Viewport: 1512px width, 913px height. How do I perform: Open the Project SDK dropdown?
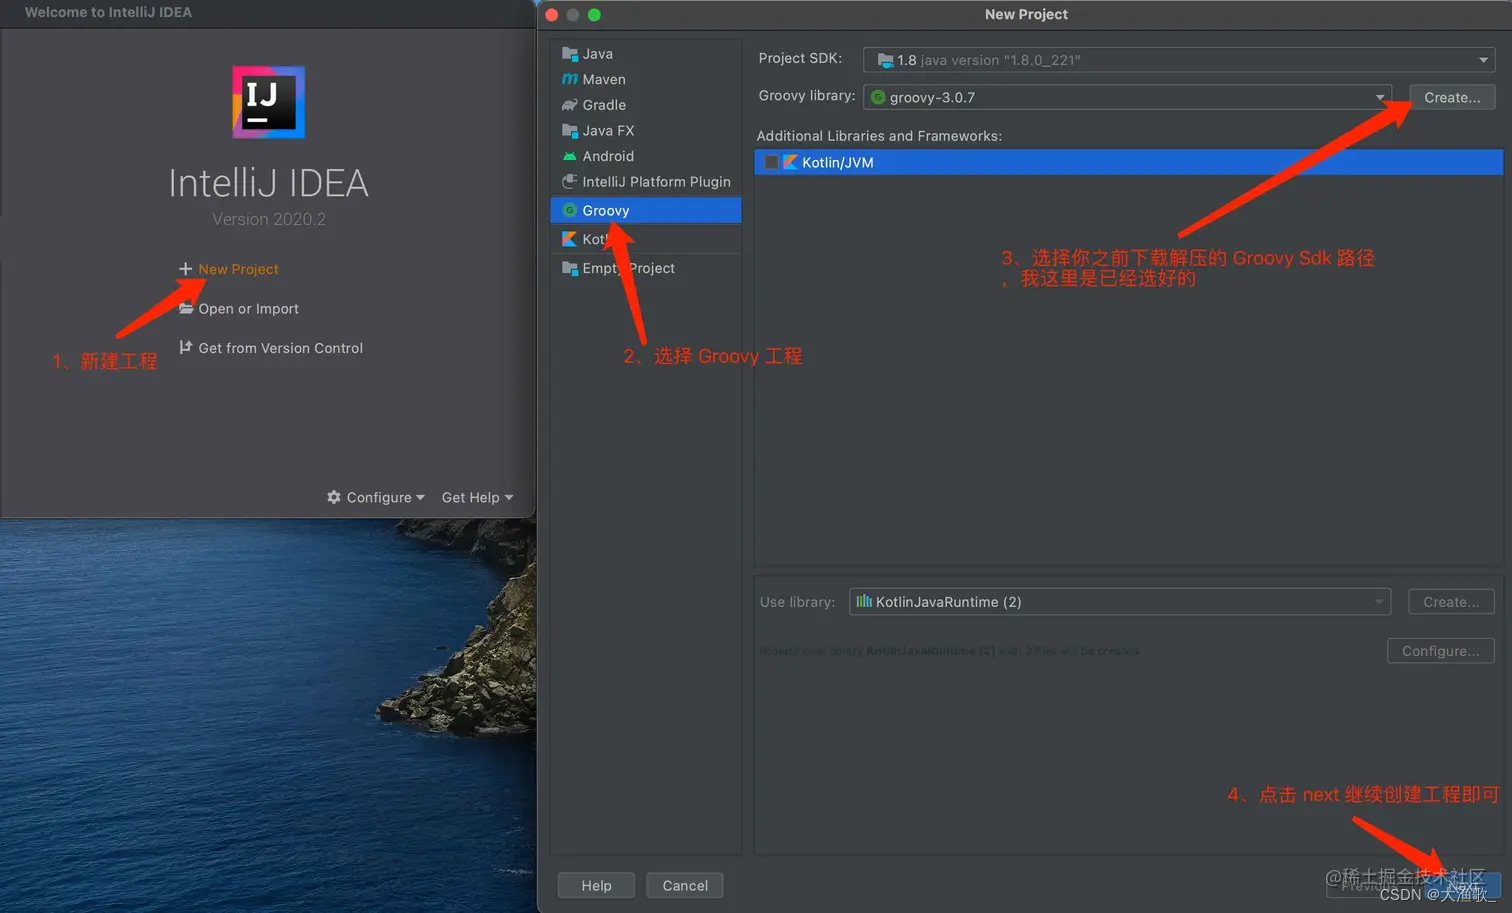[x=1179, y=60]
